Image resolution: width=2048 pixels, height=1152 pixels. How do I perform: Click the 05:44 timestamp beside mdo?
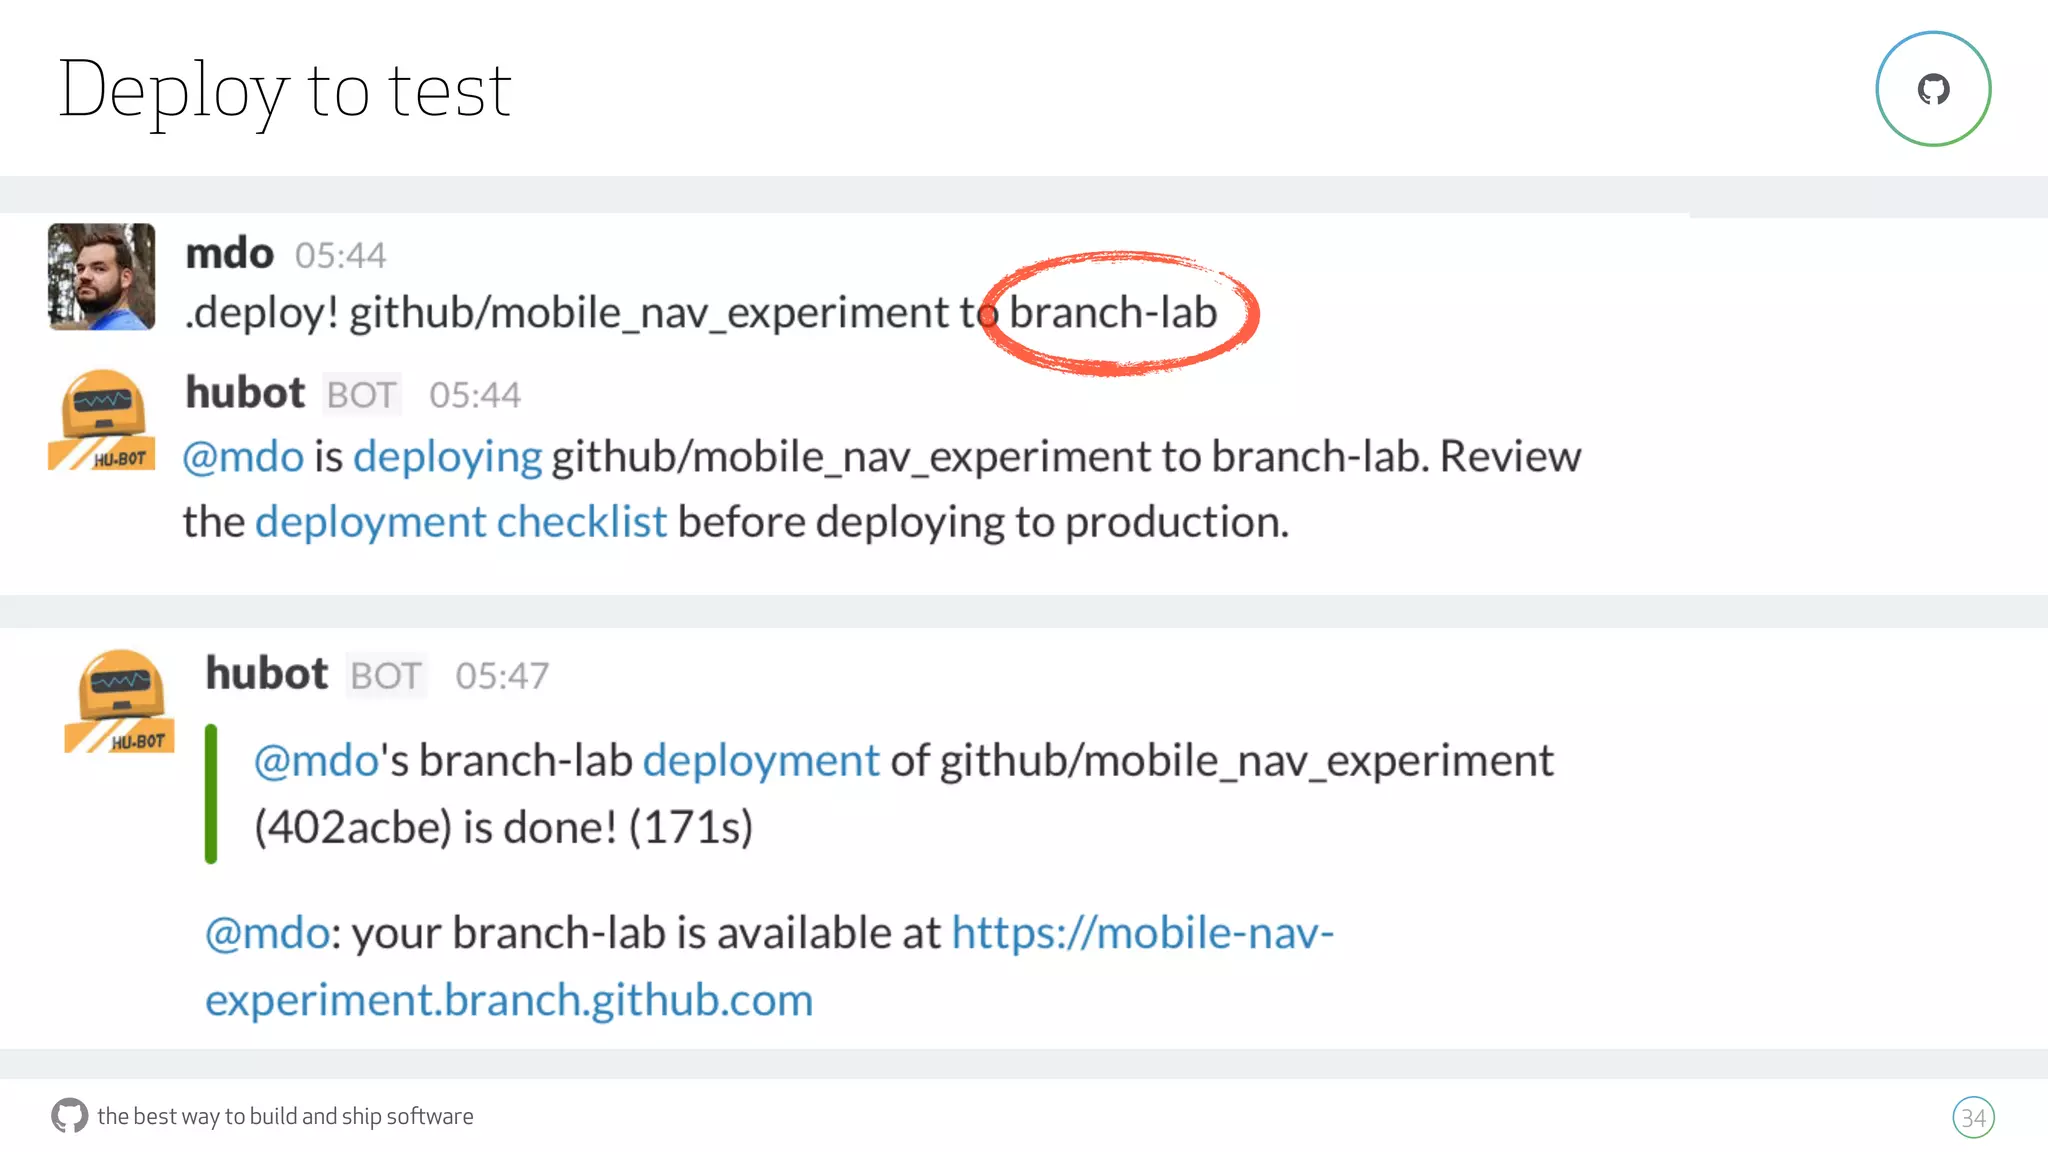tap(340, 256)
